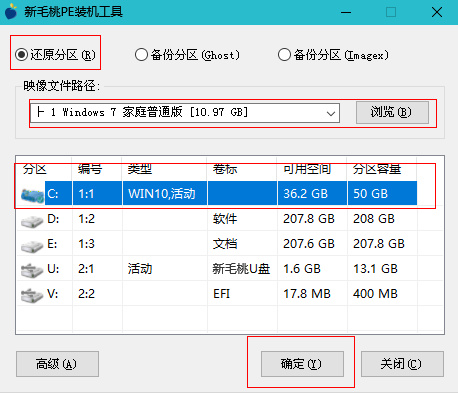Viewport: 458px width, 393px height.
Task: Click partition number 1:1
Action: 86,194
